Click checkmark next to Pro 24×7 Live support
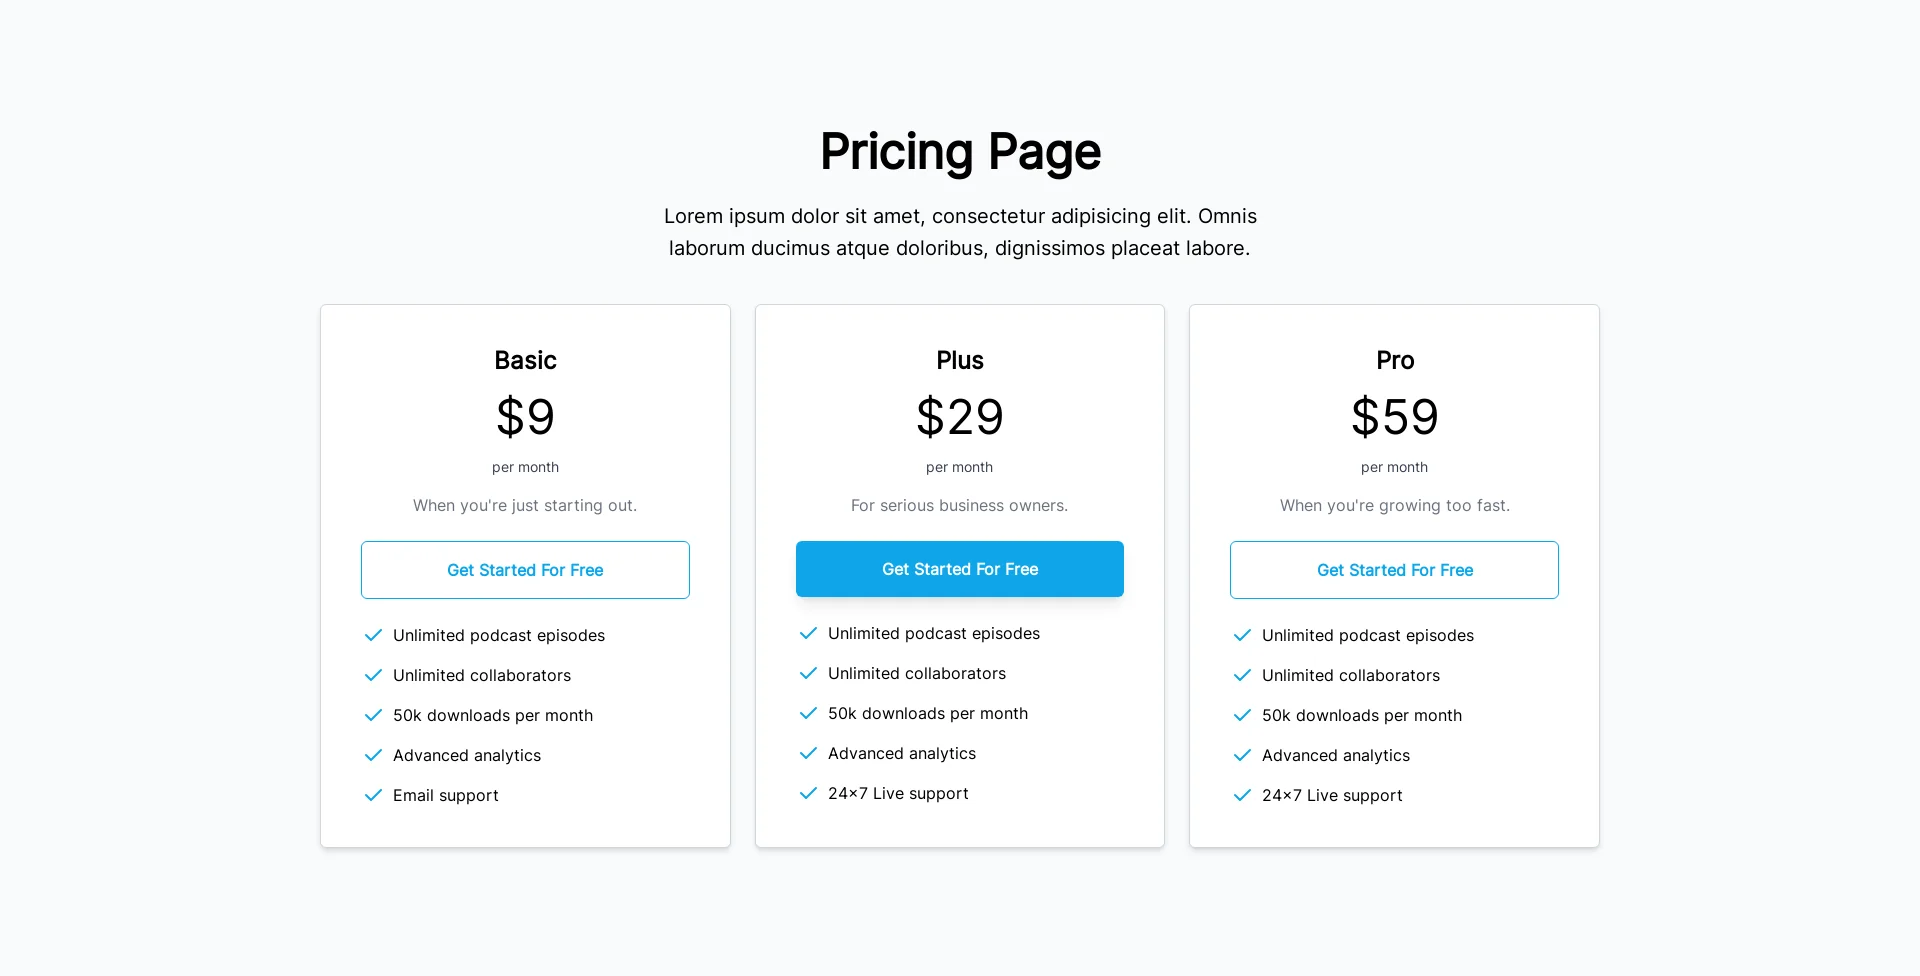The height and width of the screenshot is (976, 1920). [1242, 795]
